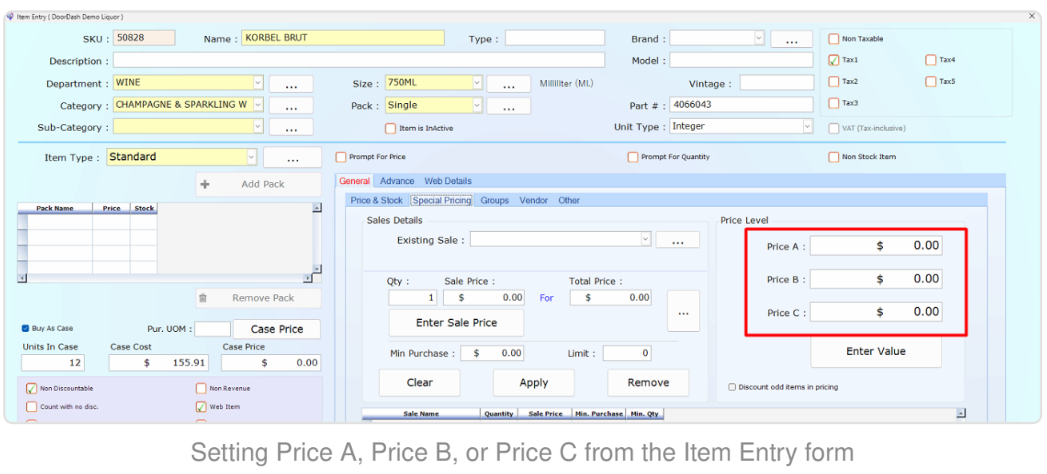1047x474 pixels.
Task: Click the Enter Sale Price button
Action: click(456, 323)
